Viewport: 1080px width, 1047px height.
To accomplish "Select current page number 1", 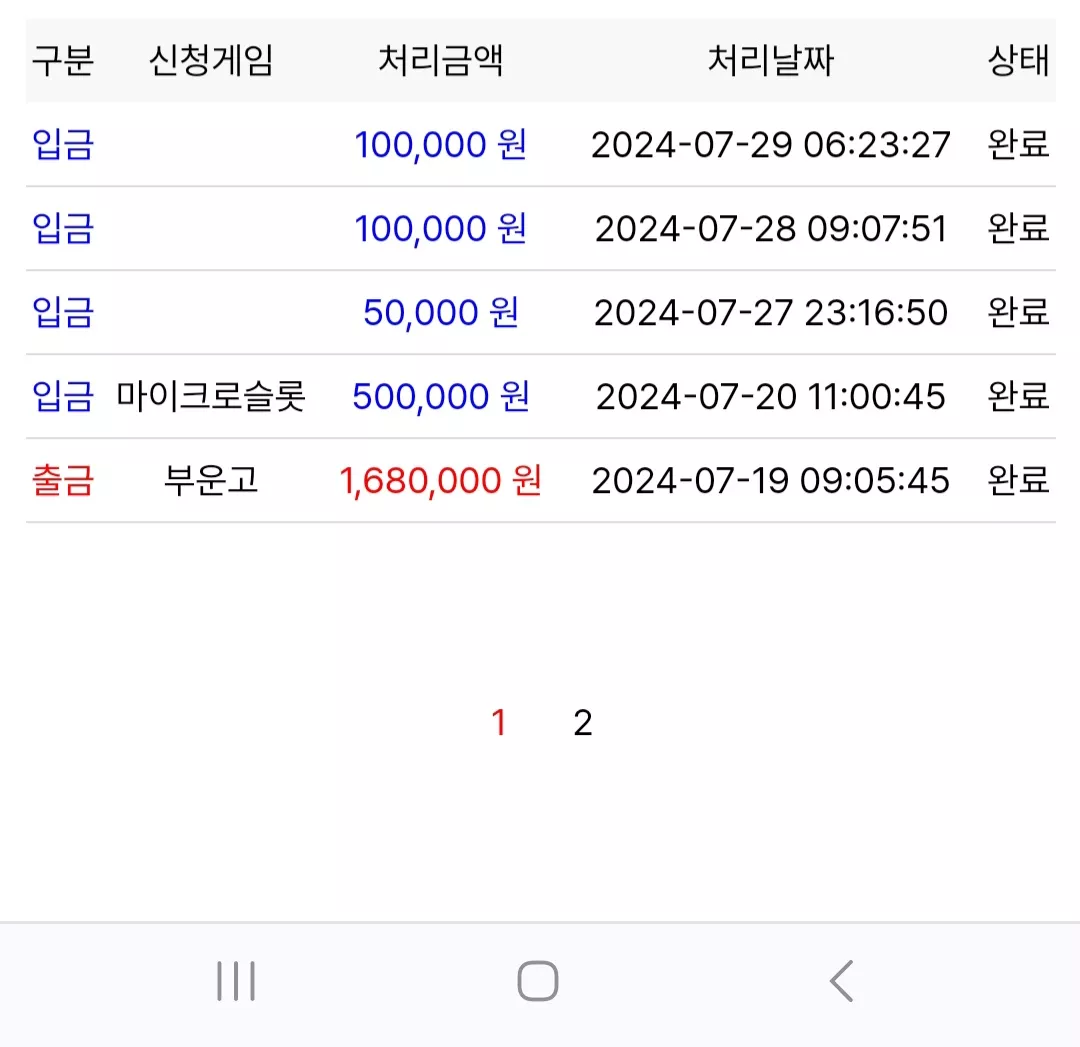I will (x=499, y=723).
